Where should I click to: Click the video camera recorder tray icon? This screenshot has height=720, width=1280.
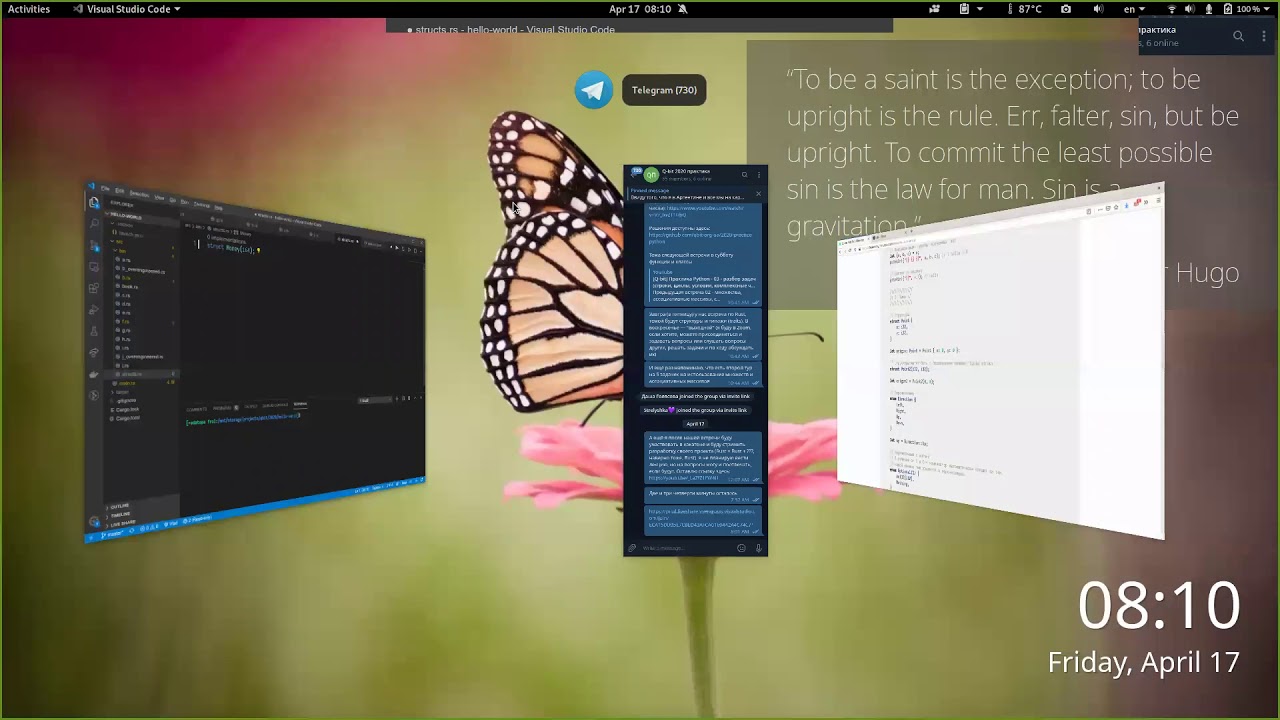click(934, 9)
